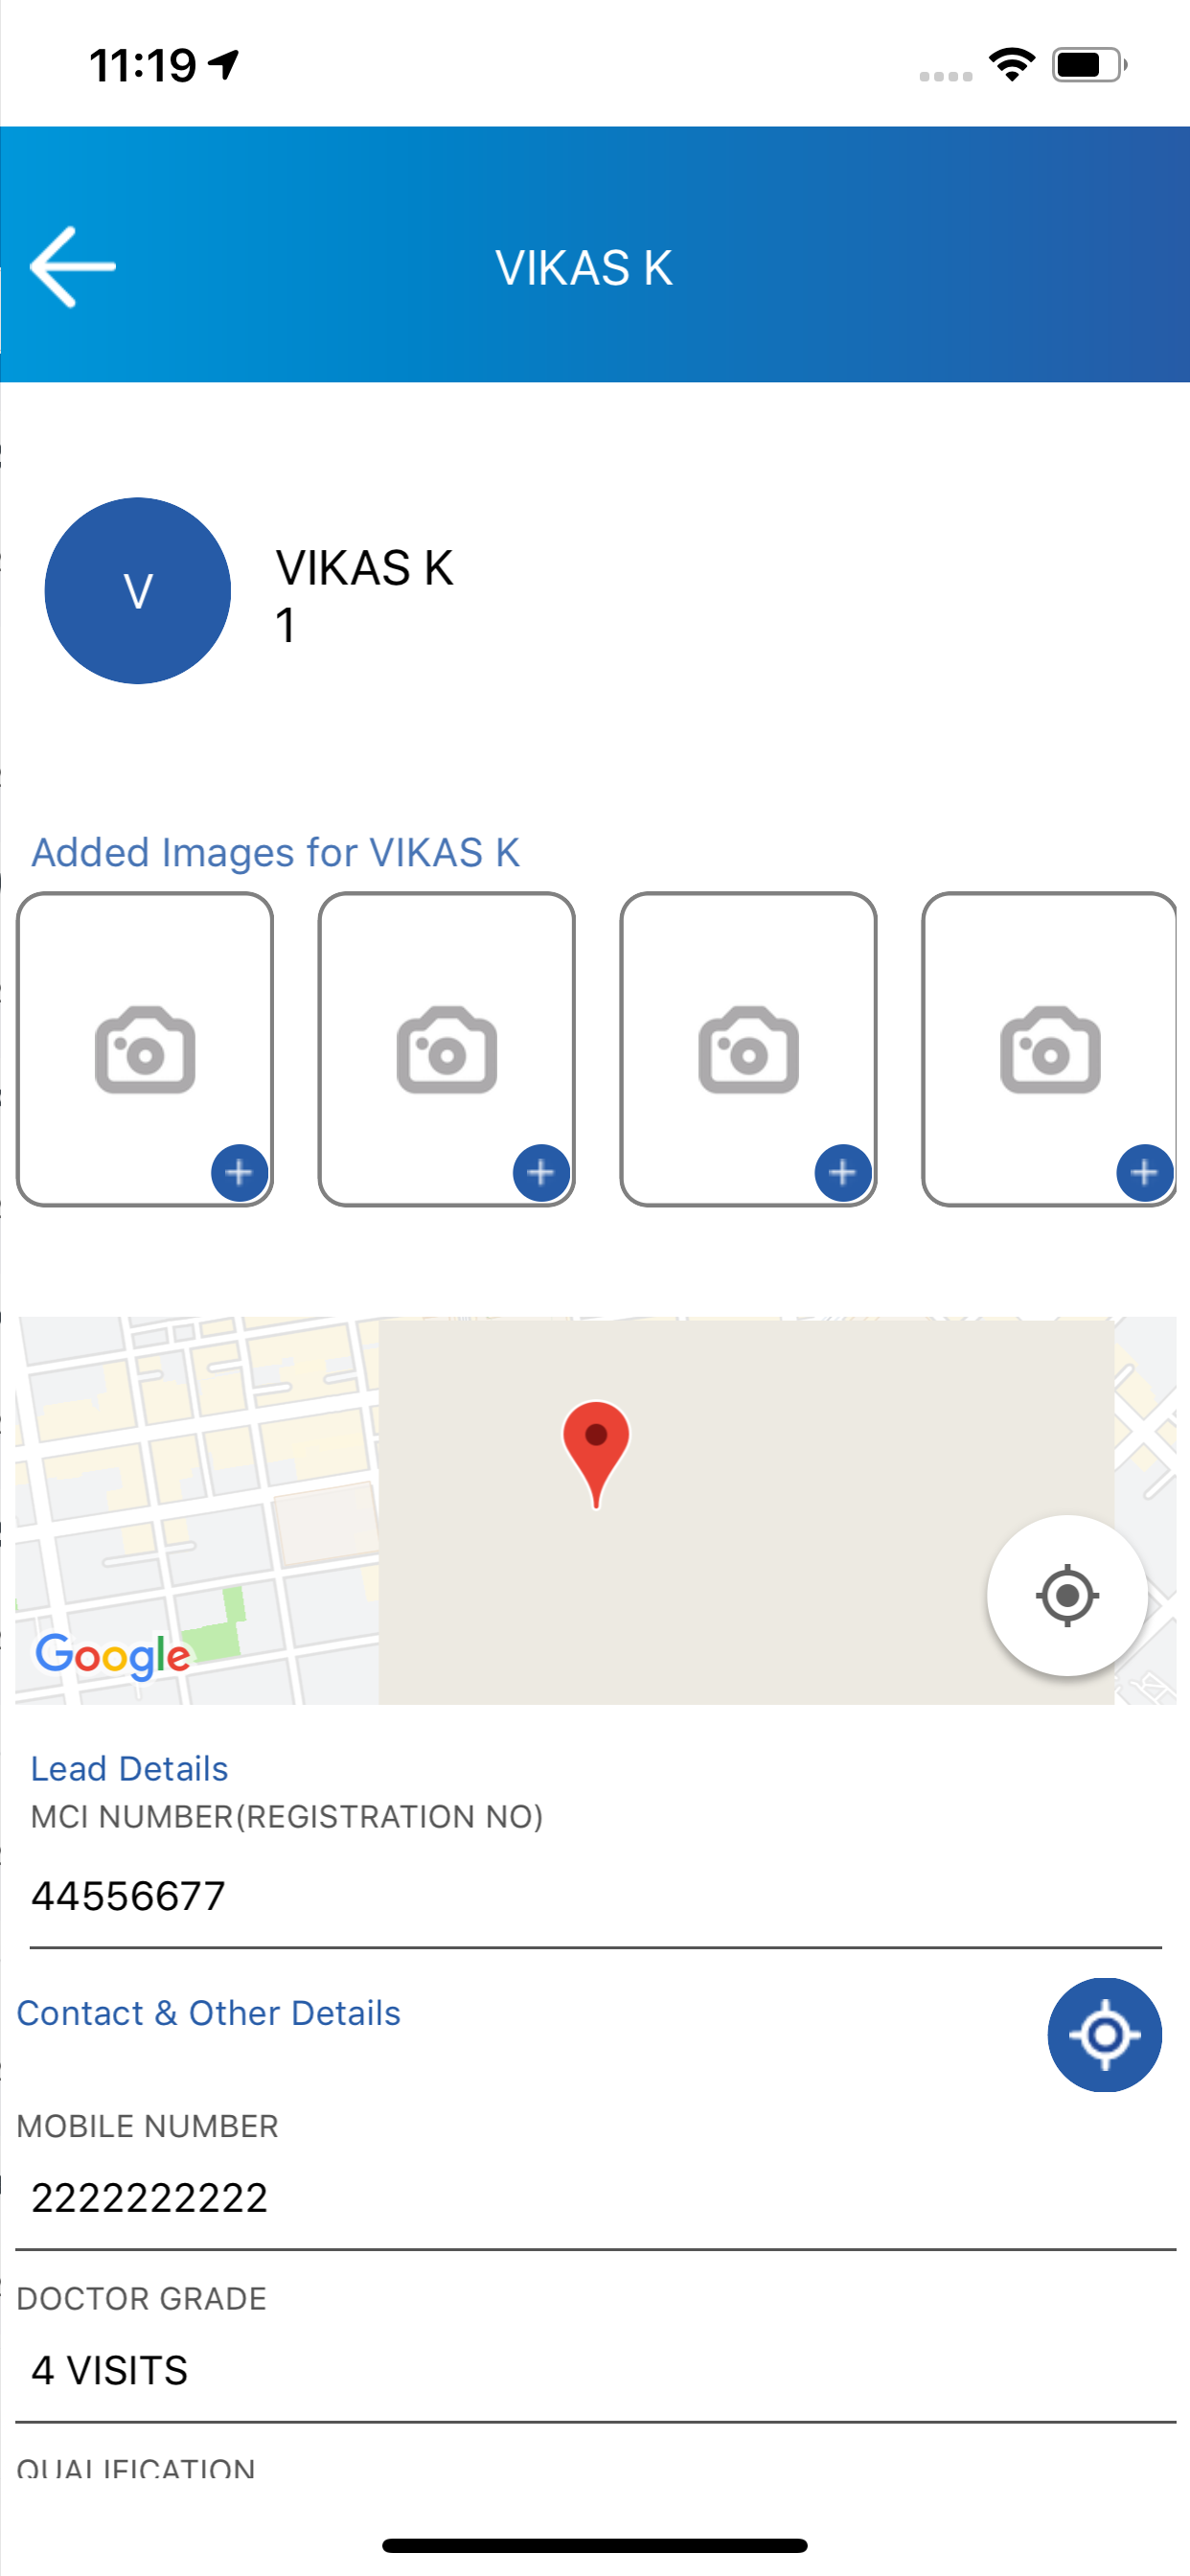This screenshot has width=1190, height=2576.
Task: Select the red map pin marker
Action: 596,1454
